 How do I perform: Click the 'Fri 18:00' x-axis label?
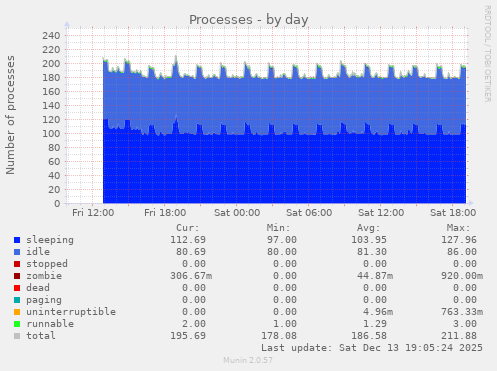[x=165, y=213]
